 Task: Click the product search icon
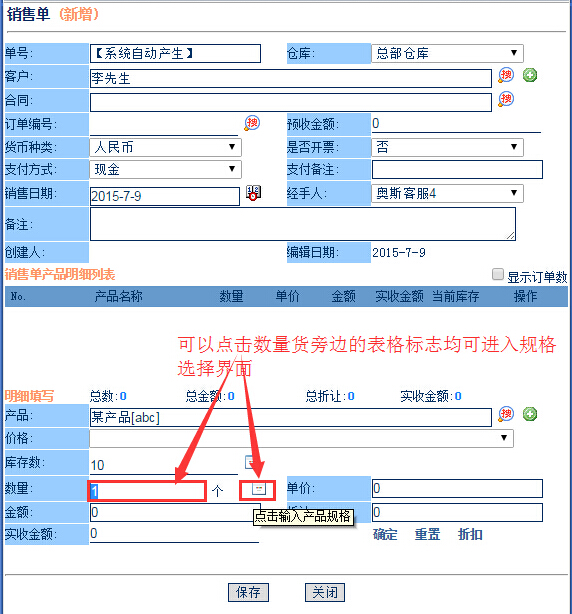coord(506,414)
